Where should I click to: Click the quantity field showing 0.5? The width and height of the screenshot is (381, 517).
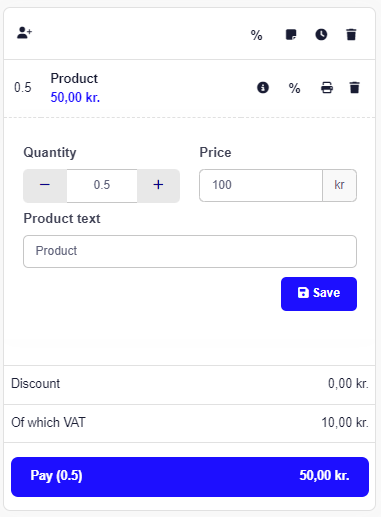point(102,185)
